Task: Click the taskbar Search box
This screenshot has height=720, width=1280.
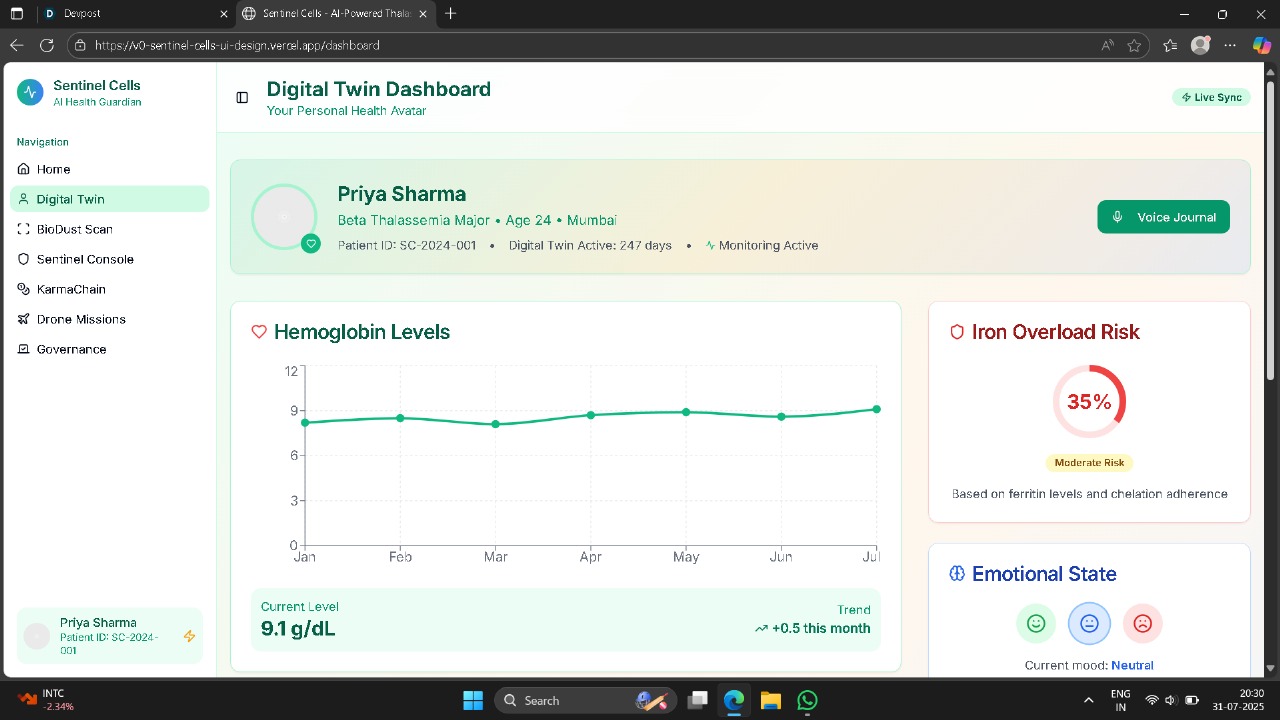Action: pos(585,700)
